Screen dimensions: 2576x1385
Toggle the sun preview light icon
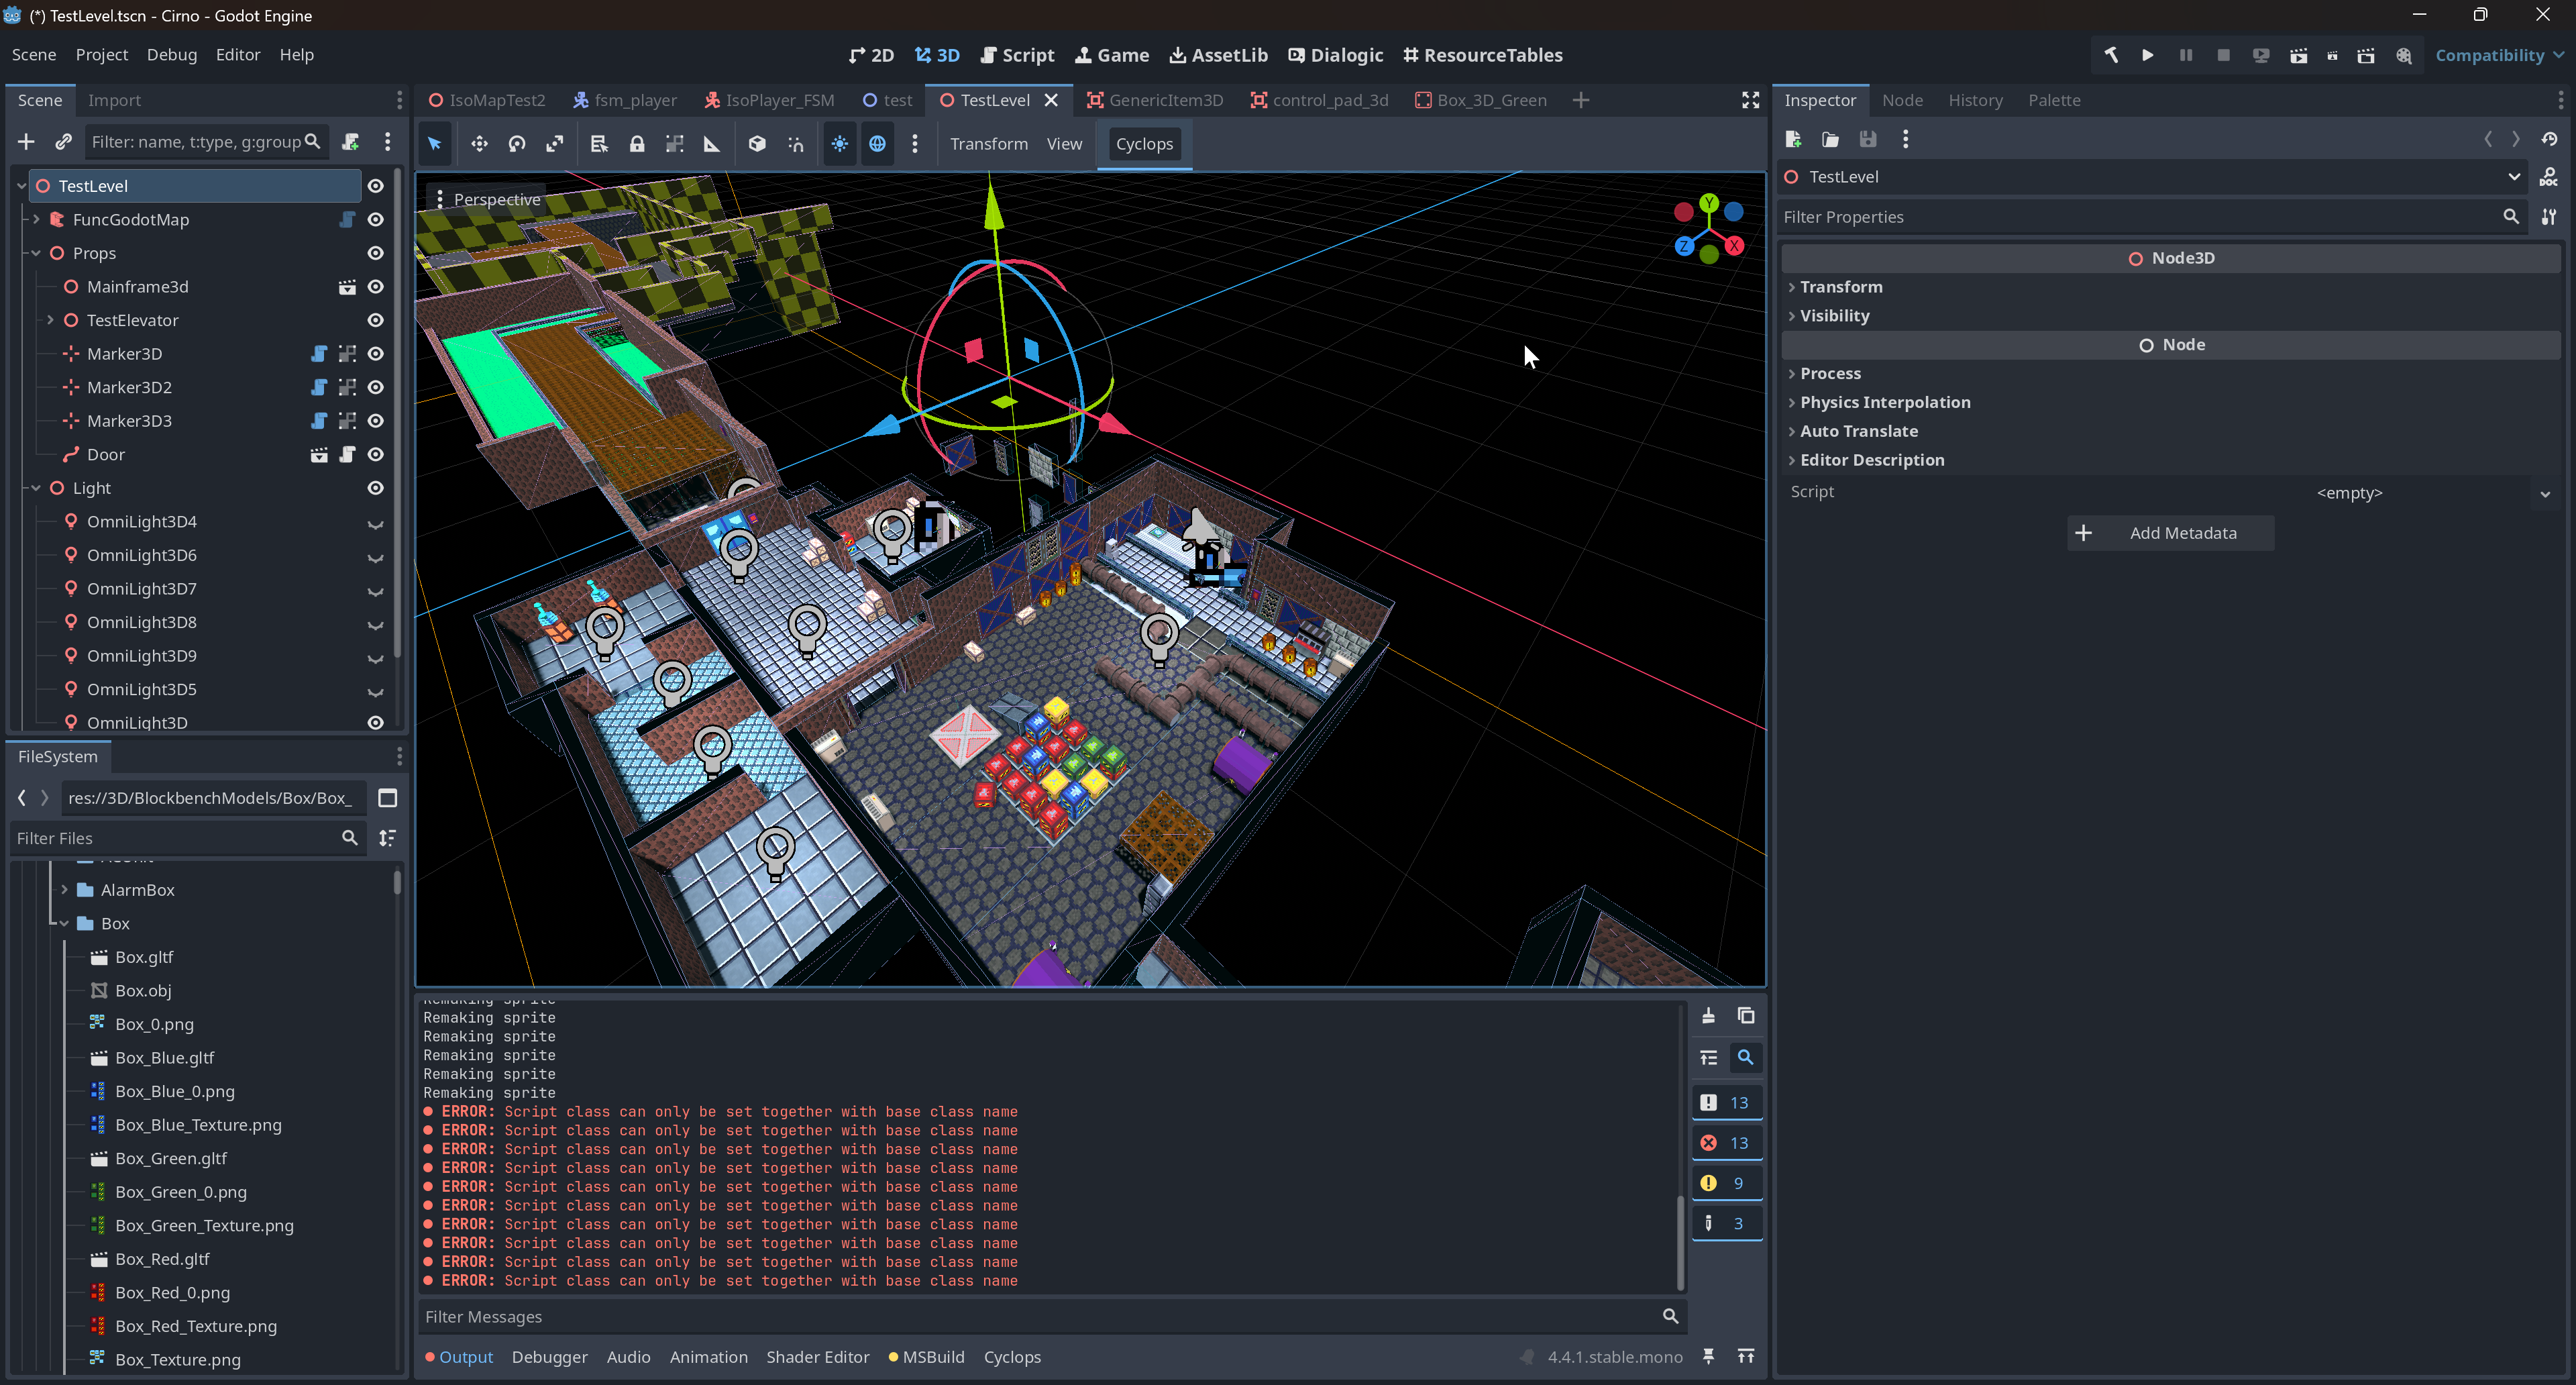pyautogui.click(x=839, y=143)
